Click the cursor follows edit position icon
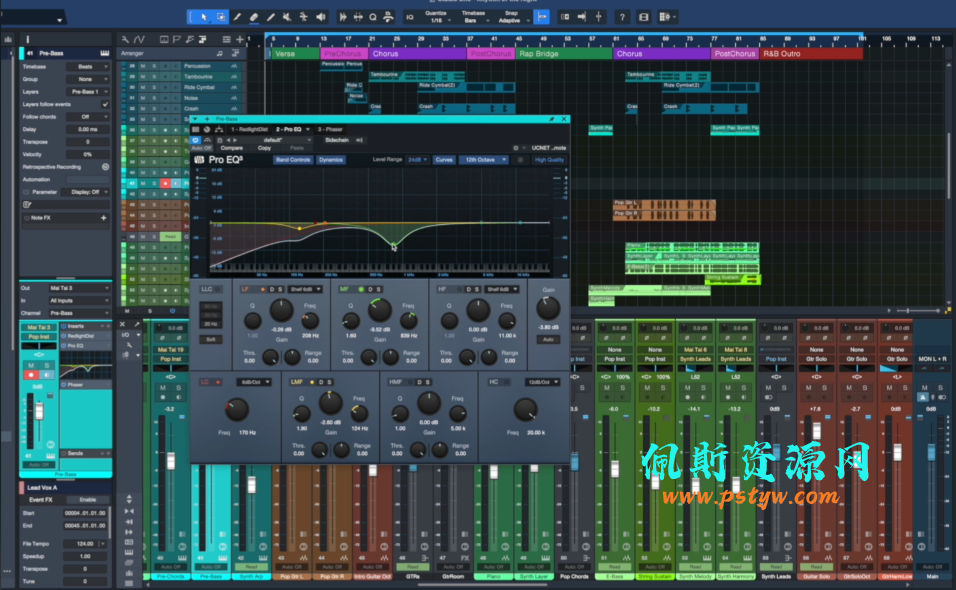This screenshot has width=956, height=590. pyautogui.click(x=599, y=17)
